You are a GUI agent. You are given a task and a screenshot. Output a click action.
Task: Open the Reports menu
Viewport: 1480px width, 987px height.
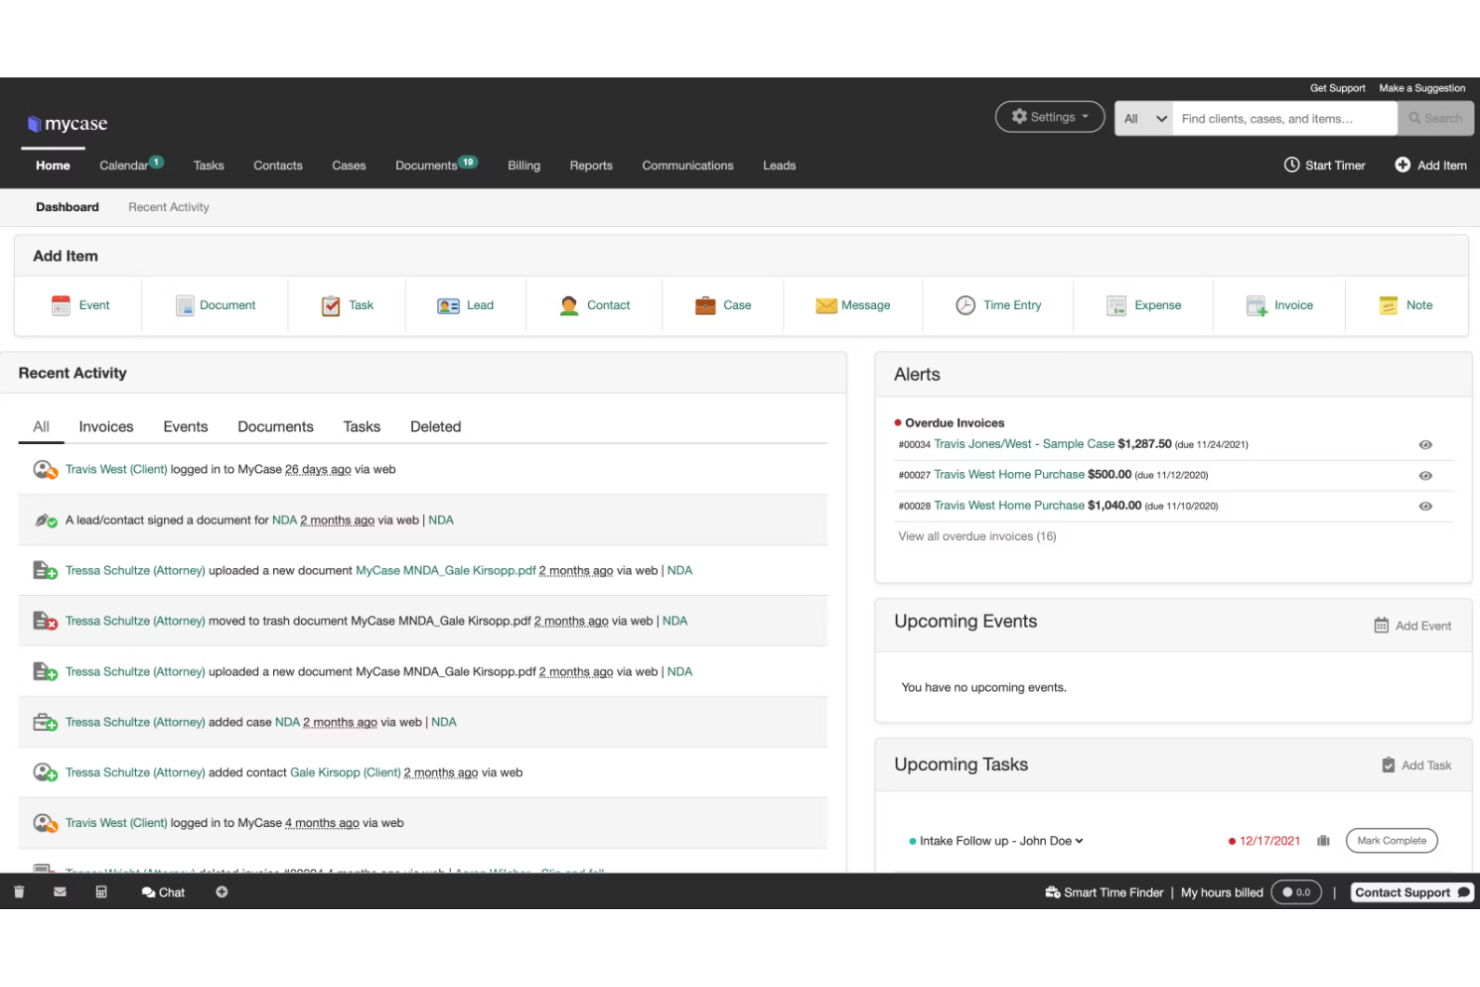point(591,166)
